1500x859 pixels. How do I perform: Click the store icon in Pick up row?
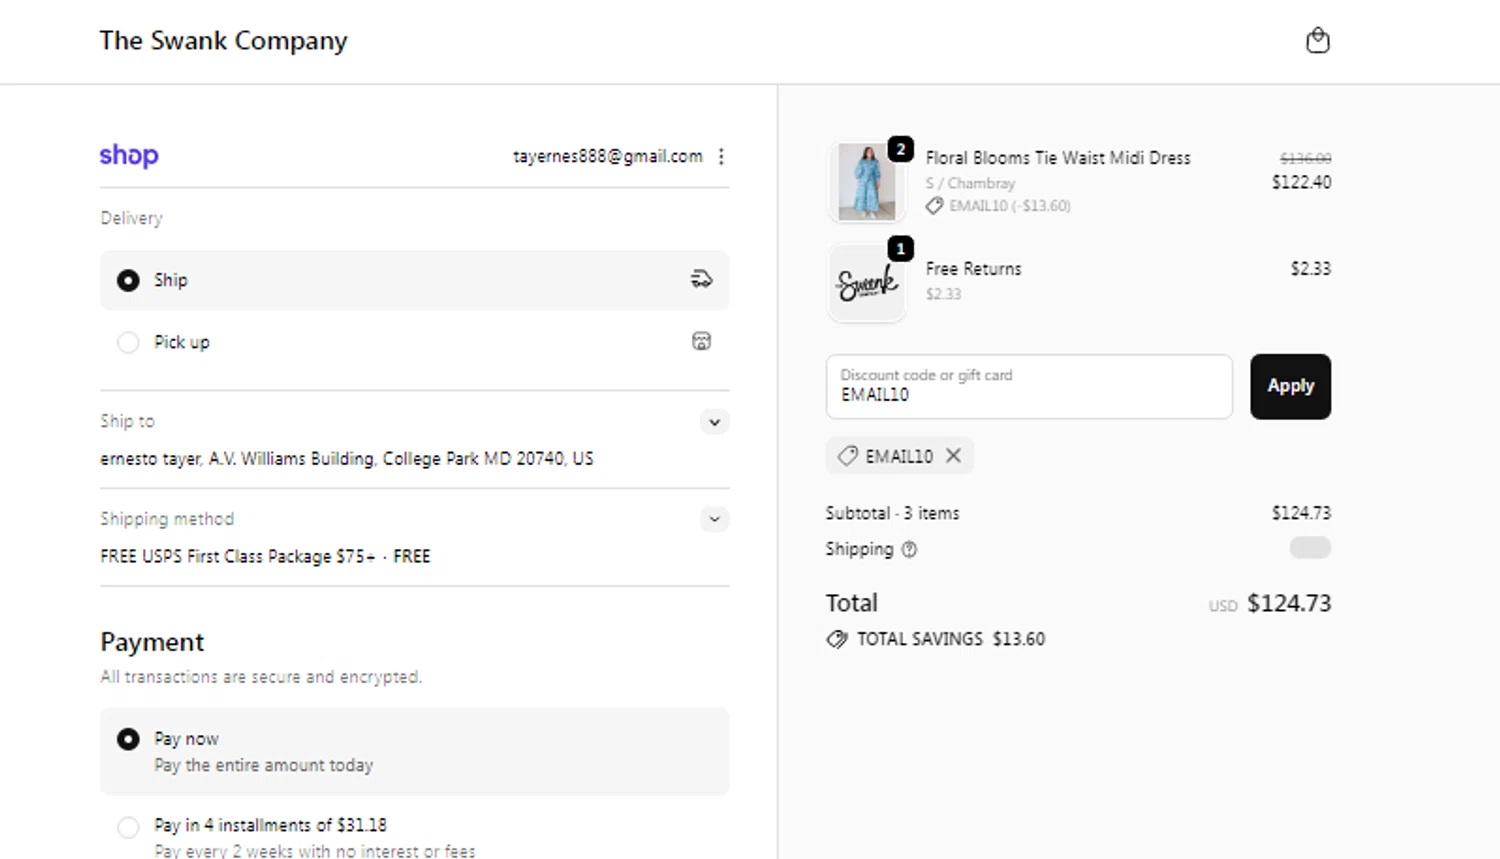click(x=701, y=341)
